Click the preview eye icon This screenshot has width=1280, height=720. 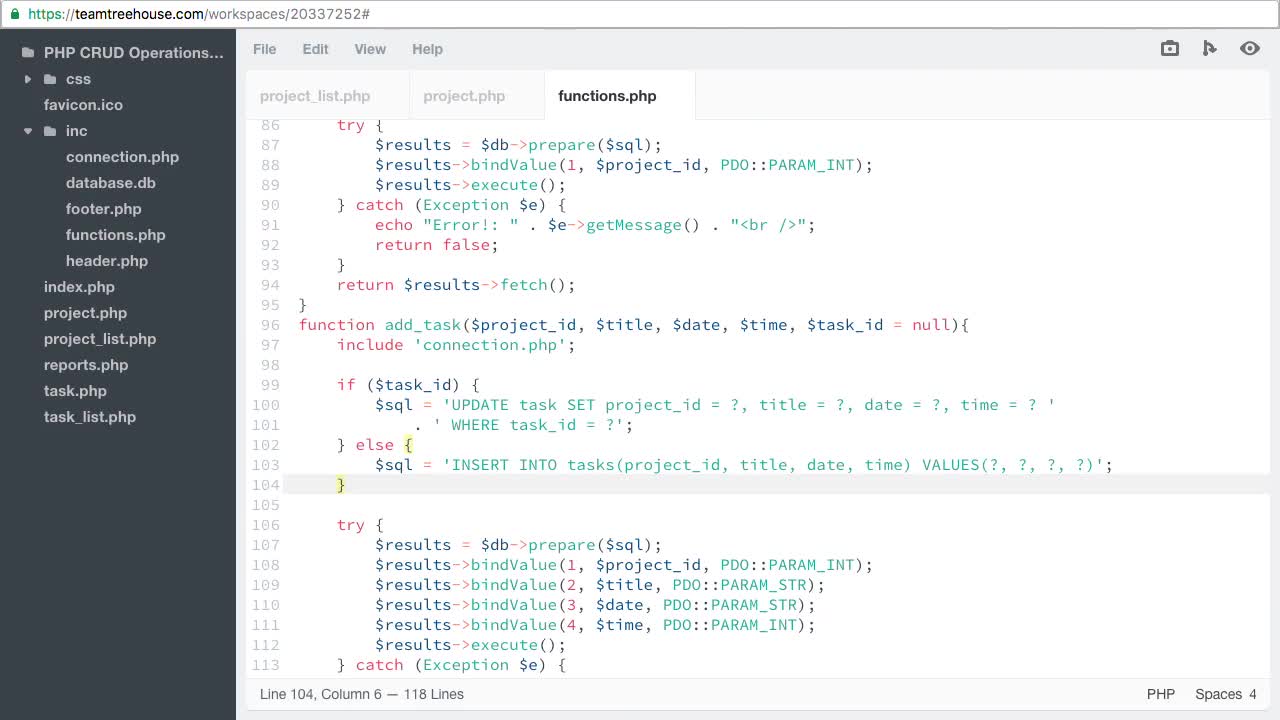pyautogui.click(x=1250, y=48)
